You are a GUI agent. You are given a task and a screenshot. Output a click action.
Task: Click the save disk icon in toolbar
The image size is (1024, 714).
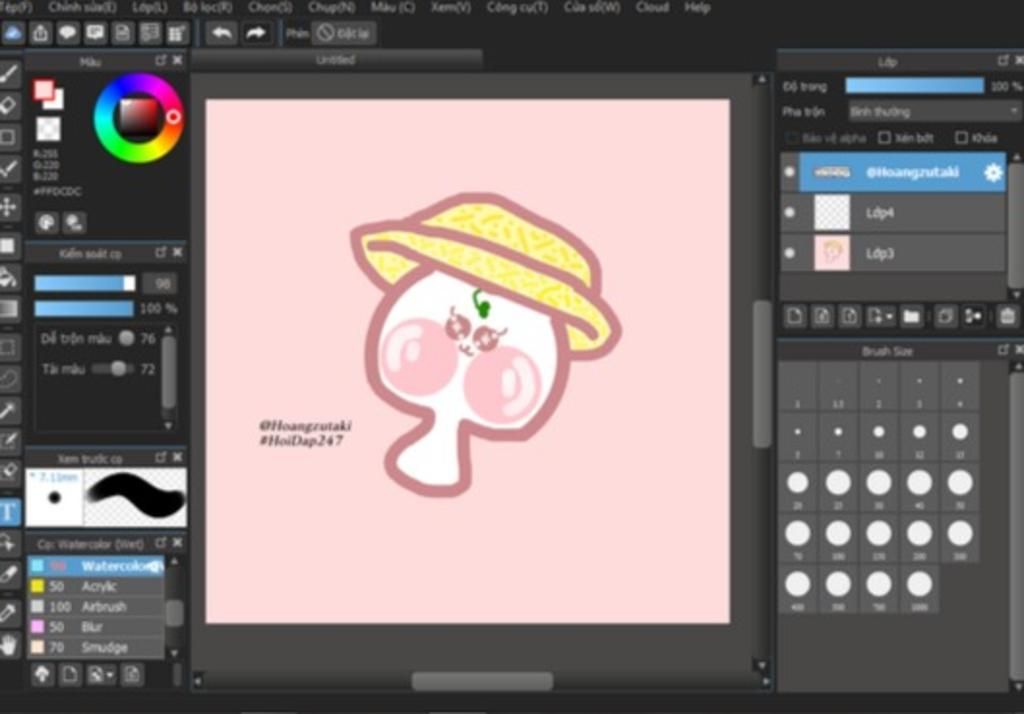tap(122, 33)
